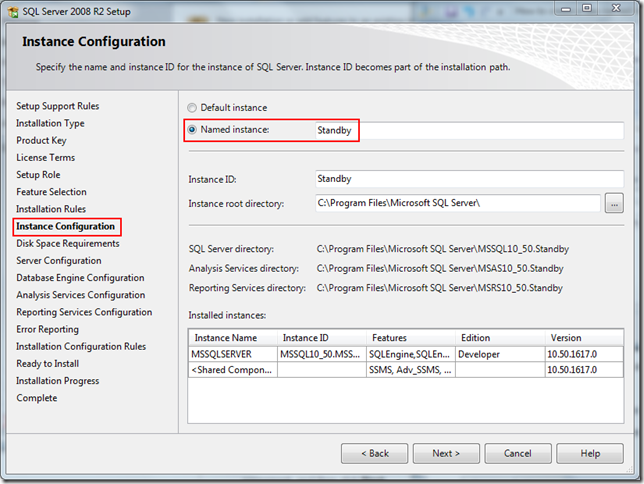This screenshot has width=644, height=484.
Task: Click the Instance root directory field
Action: coord(458,203)
